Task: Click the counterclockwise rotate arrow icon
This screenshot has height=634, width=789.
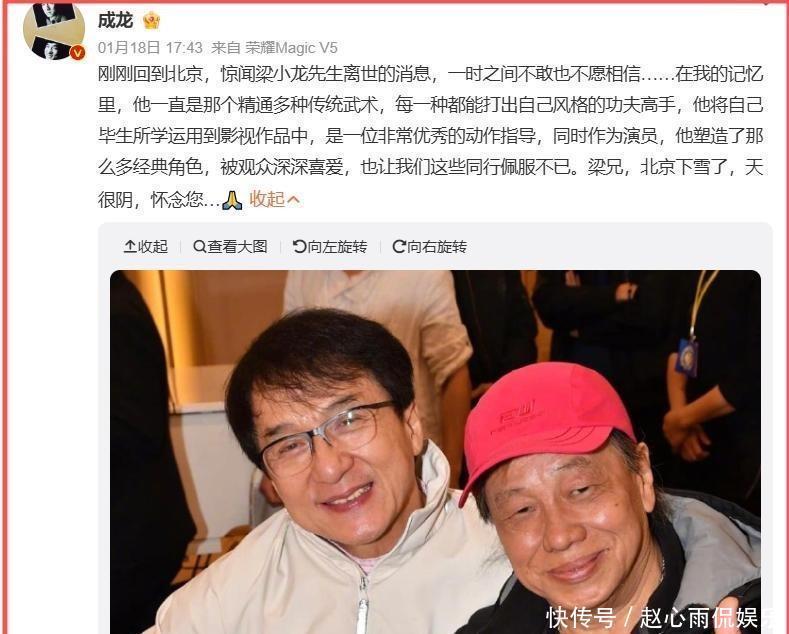Action: tap(299, 247)
